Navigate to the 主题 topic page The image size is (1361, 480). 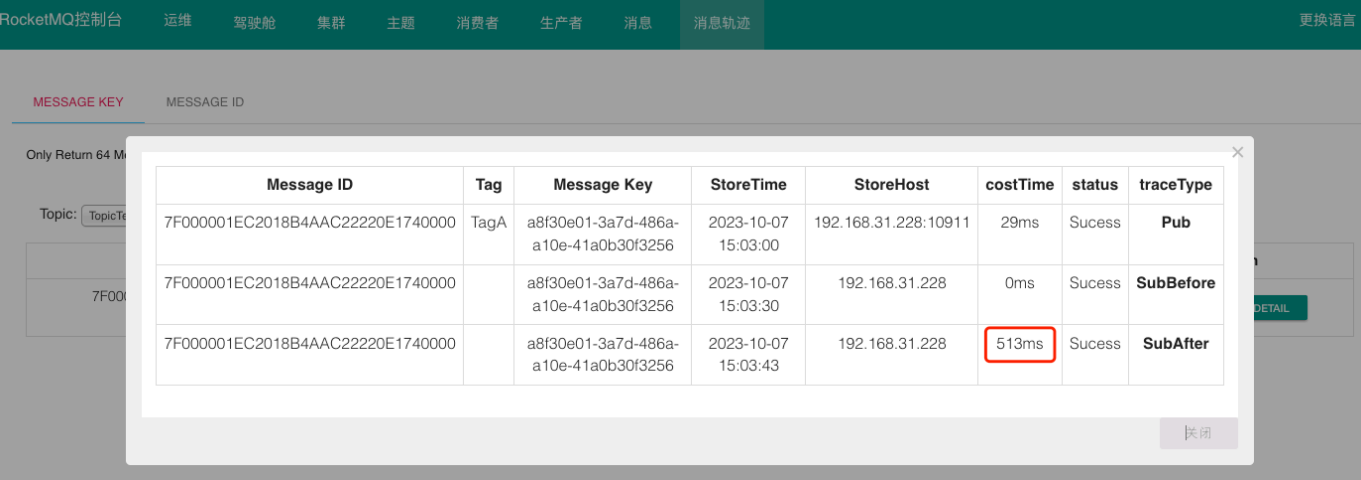click(x=401, y=23)
